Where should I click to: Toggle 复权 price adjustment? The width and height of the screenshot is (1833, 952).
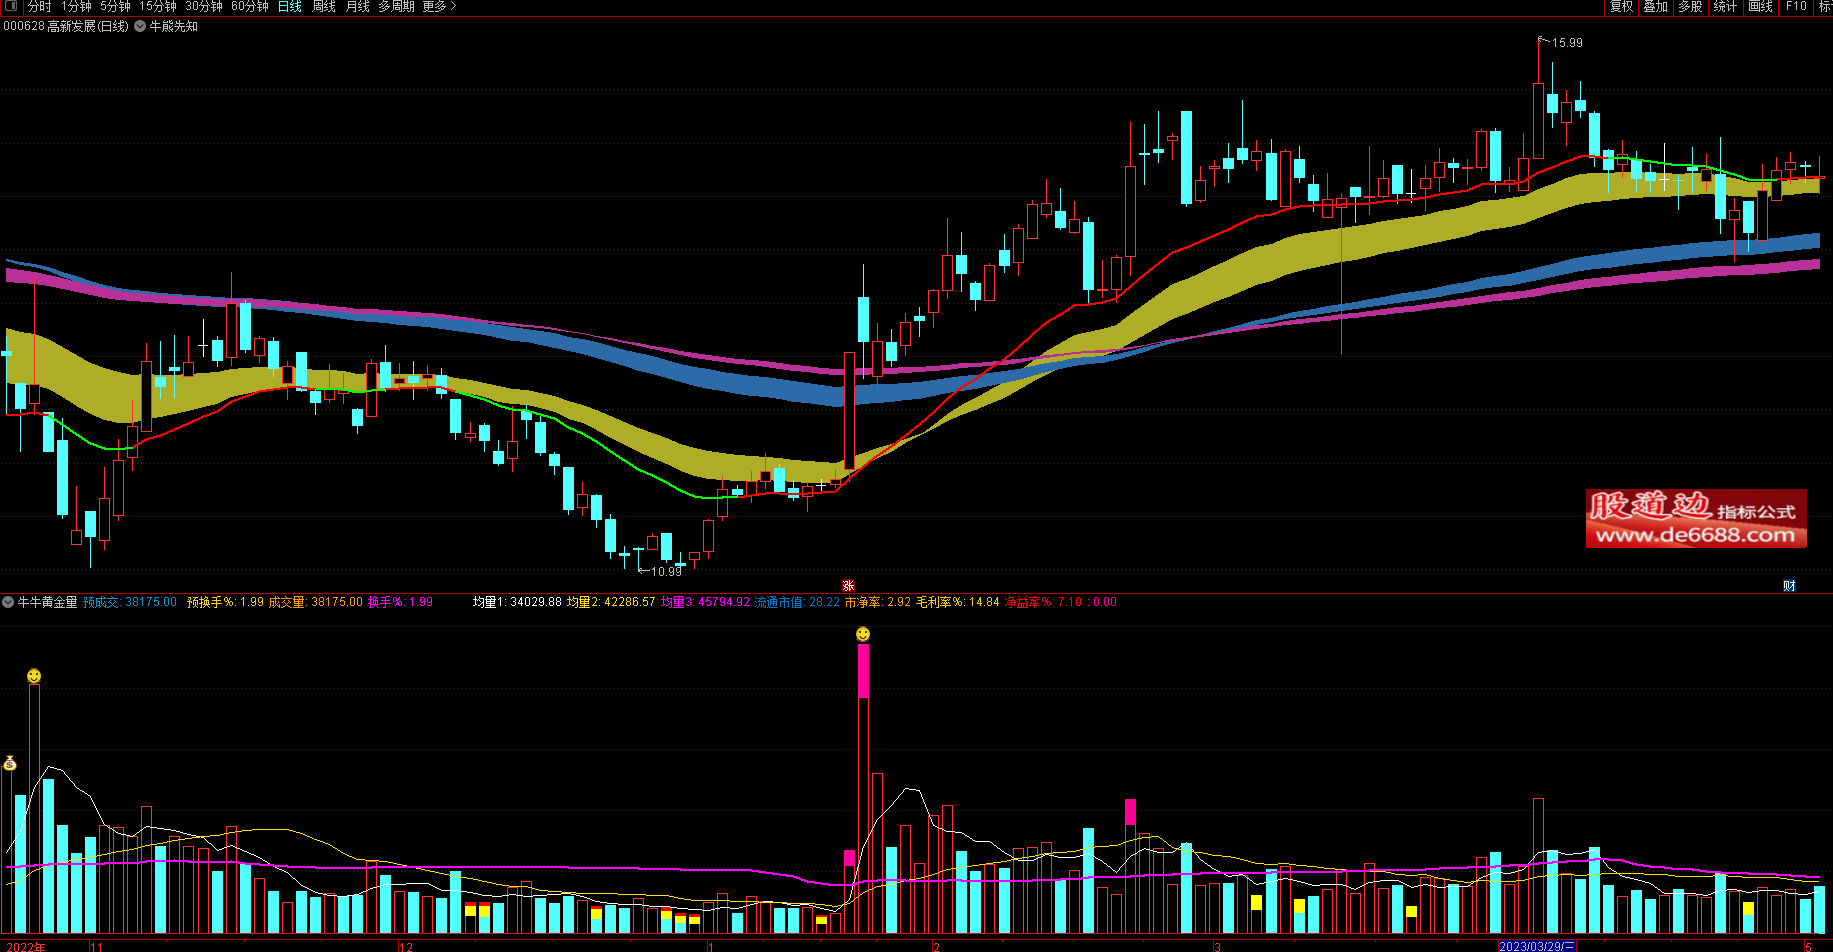coord(1621,7)
